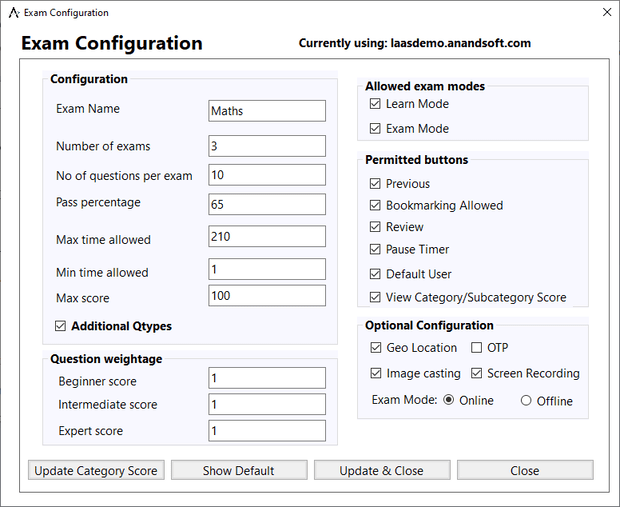This screenshot has width=620, height=507.
Task: Click the Close button at bottom
Action: click(x=525, y=470)
